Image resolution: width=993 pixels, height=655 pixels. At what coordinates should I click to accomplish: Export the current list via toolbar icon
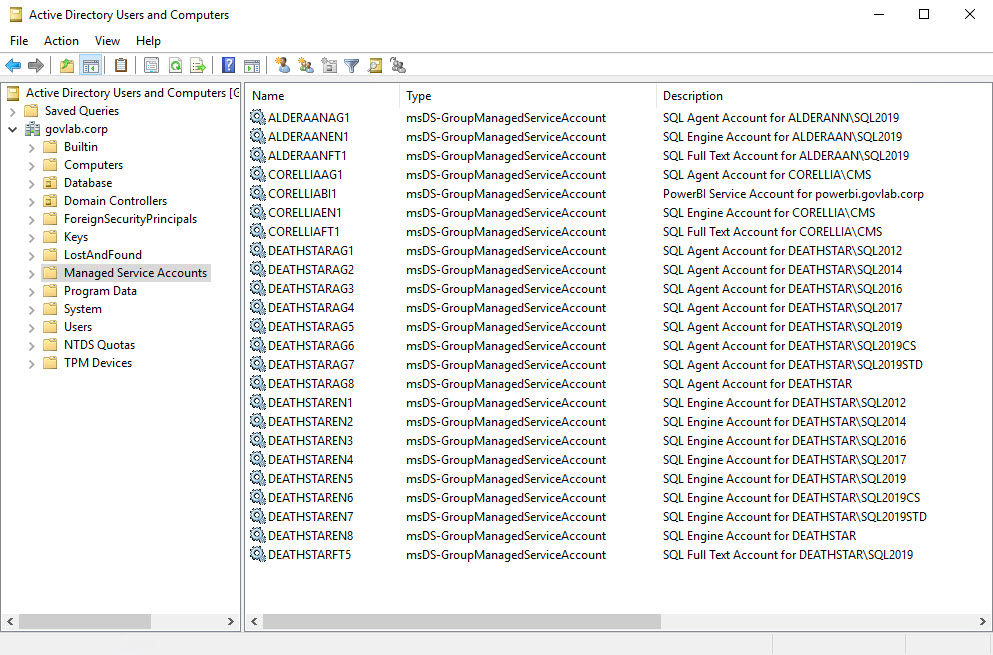[x=196, y=65]
